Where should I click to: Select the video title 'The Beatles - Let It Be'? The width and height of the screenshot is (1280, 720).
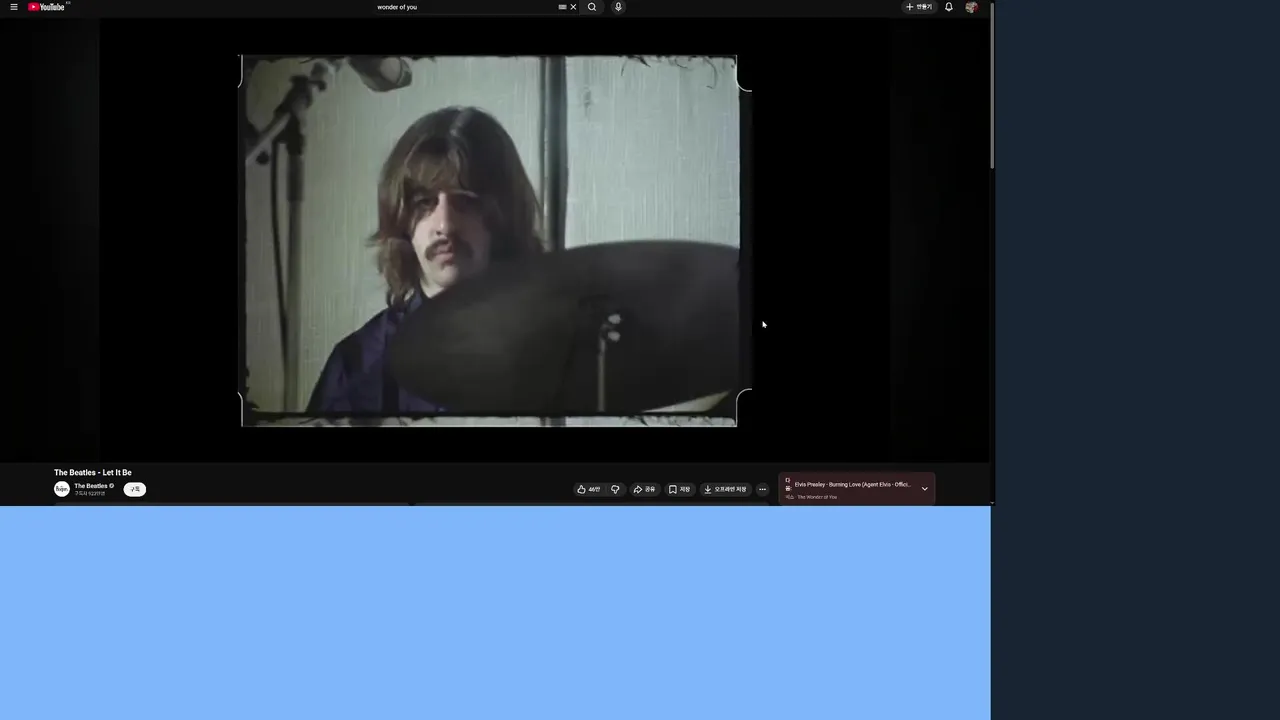click(93, 473)
